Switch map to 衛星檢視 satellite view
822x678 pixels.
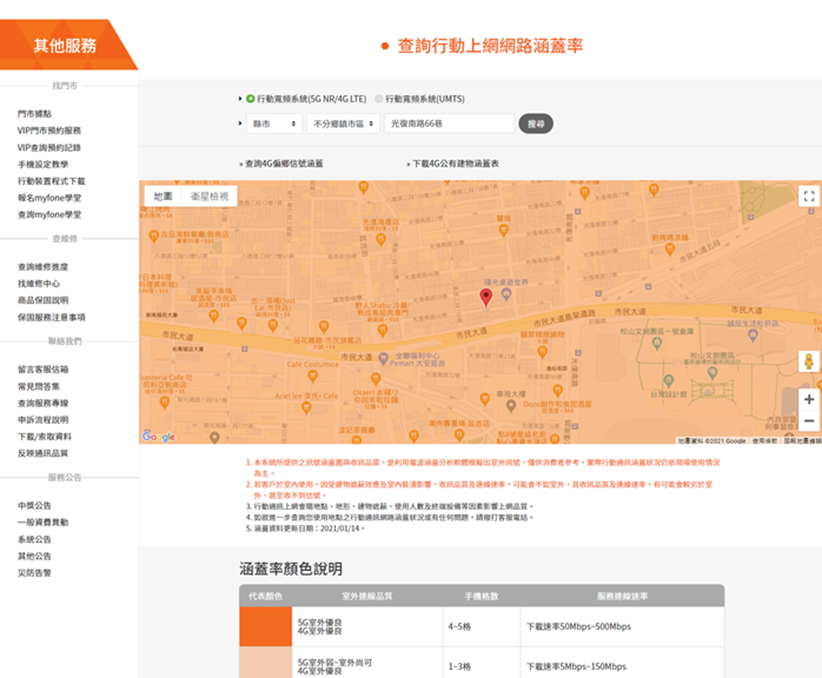click(x=208, y=197)
